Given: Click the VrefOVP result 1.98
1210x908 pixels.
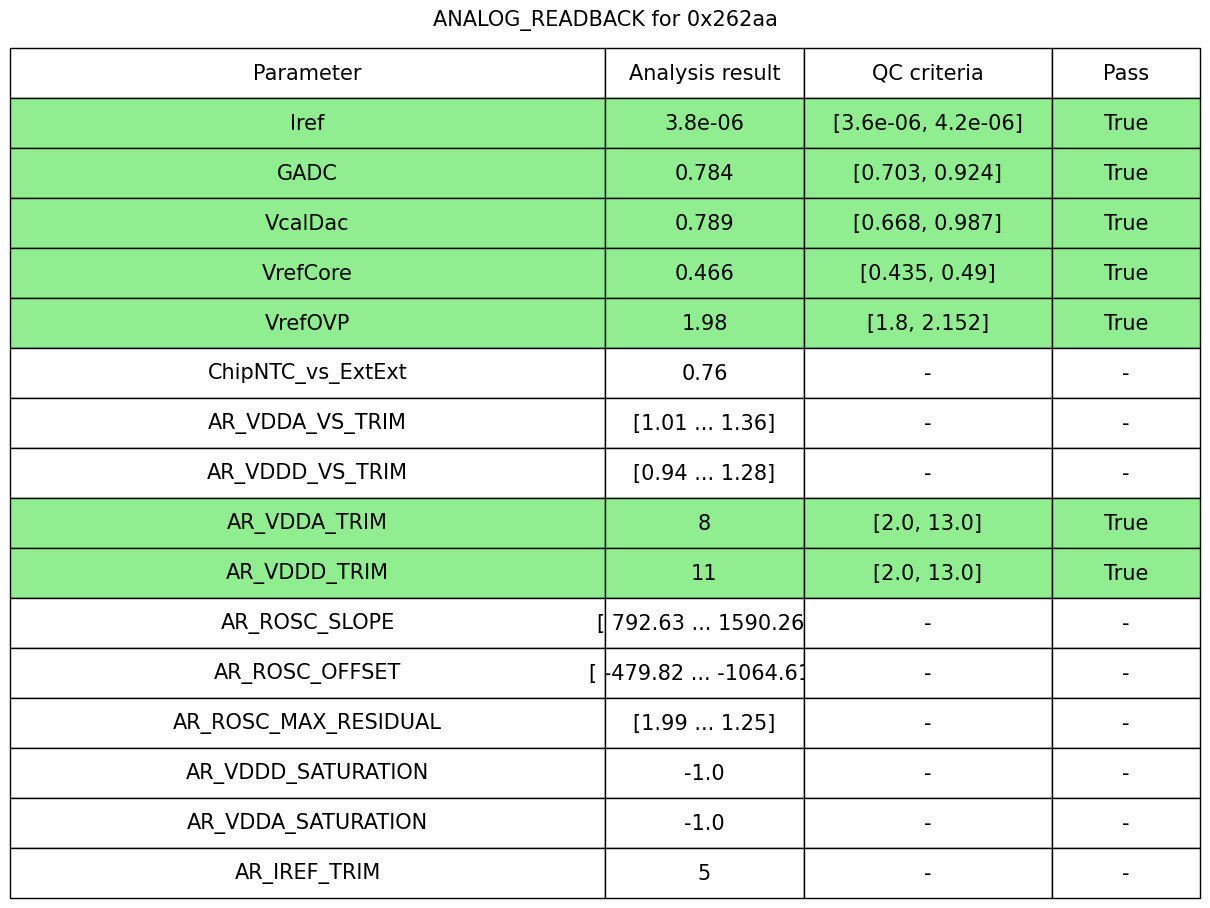Looking at the screenshot, I should click(704, 323).
